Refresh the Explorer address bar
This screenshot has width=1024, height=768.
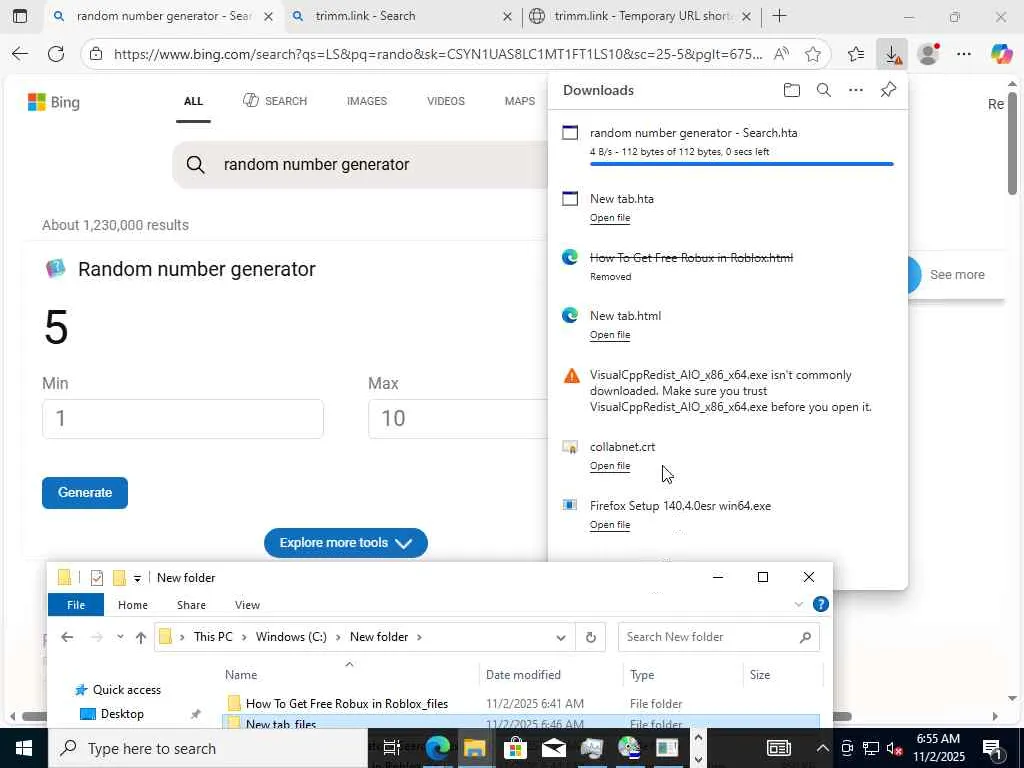(x=590, y=637)
